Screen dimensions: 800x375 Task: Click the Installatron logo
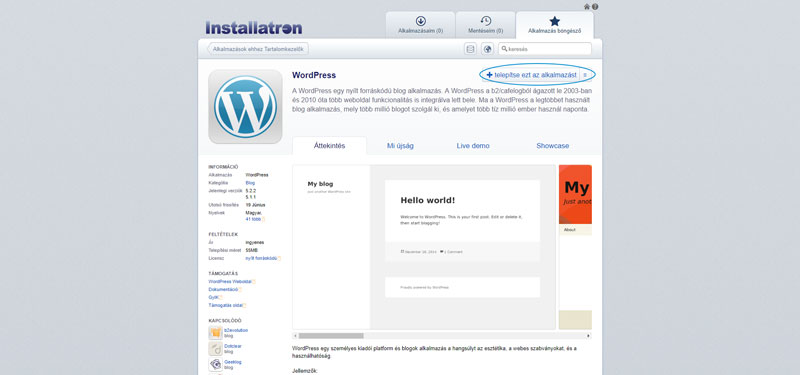(254, 28)
